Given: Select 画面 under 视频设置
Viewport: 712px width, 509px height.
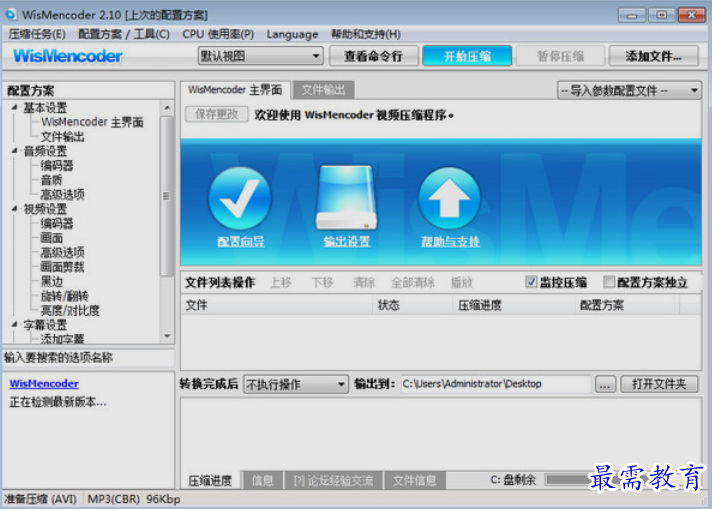Looking at the screenshot, I should pos(51,238).
